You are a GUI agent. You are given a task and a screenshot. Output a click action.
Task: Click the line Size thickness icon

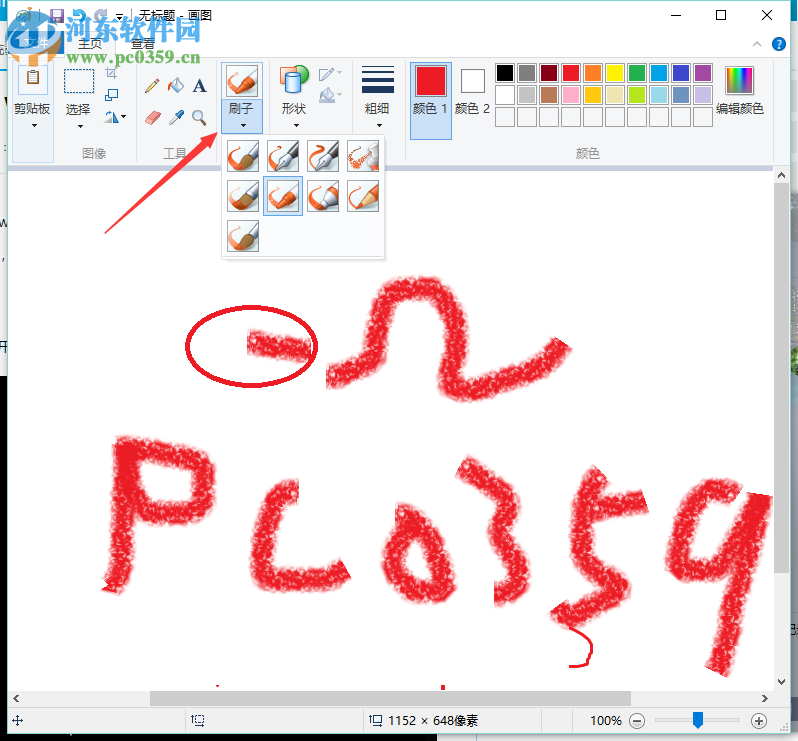point(378,80)
